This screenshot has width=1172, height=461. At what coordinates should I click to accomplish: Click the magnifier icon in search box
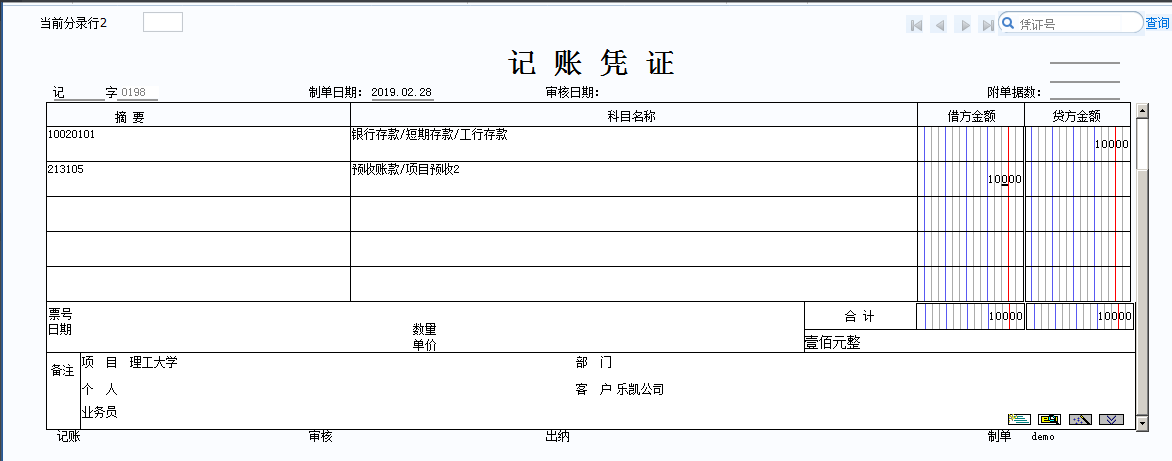click(x=1007, y=22)
